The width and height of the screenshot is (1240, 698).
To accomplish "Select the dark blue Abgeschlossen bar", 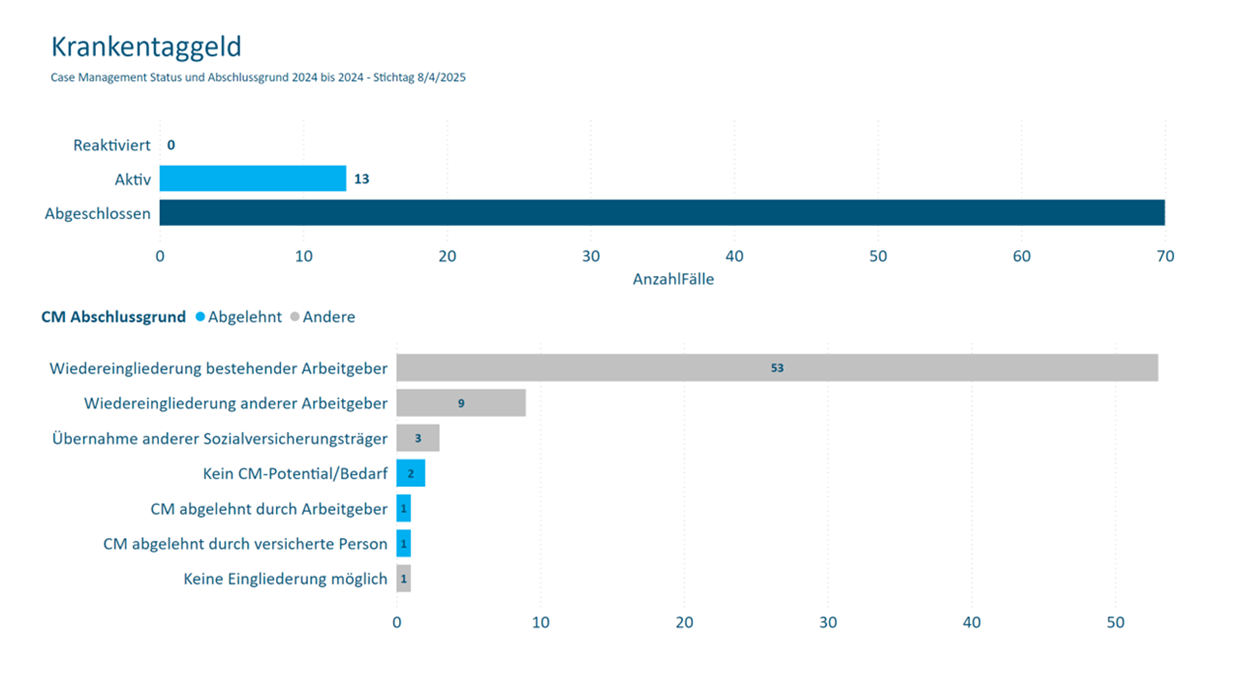I will point(660,213).
